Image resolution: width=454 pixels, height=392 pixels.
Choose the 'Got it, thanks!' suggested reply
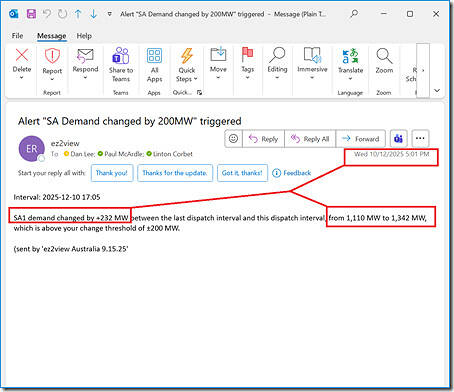coord(242,173)
